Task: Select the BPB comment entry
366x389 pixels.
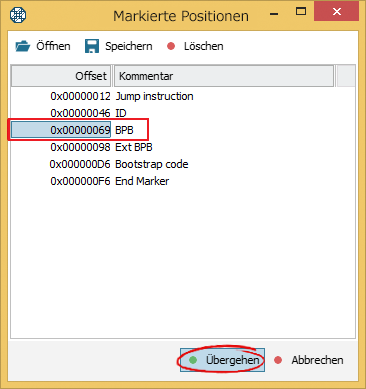Action: click(x=124, y=130)
